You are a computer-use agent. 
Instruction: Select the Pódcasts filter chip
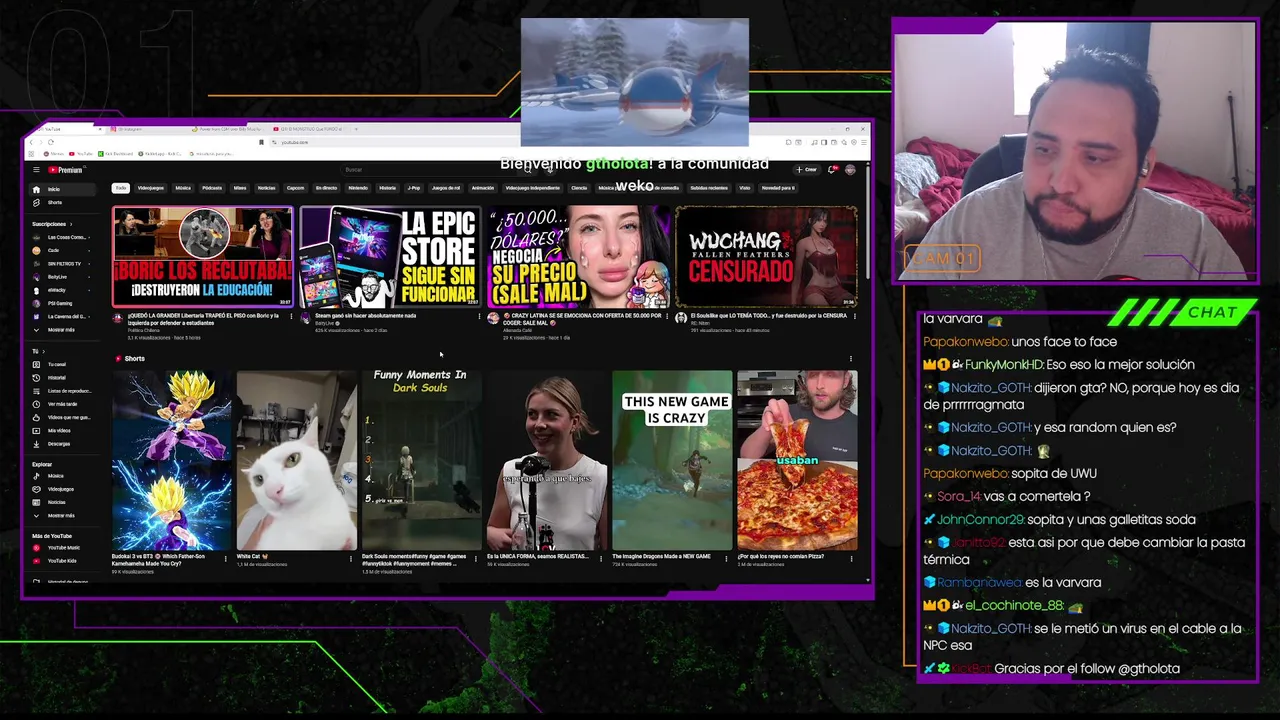(212, 187)
